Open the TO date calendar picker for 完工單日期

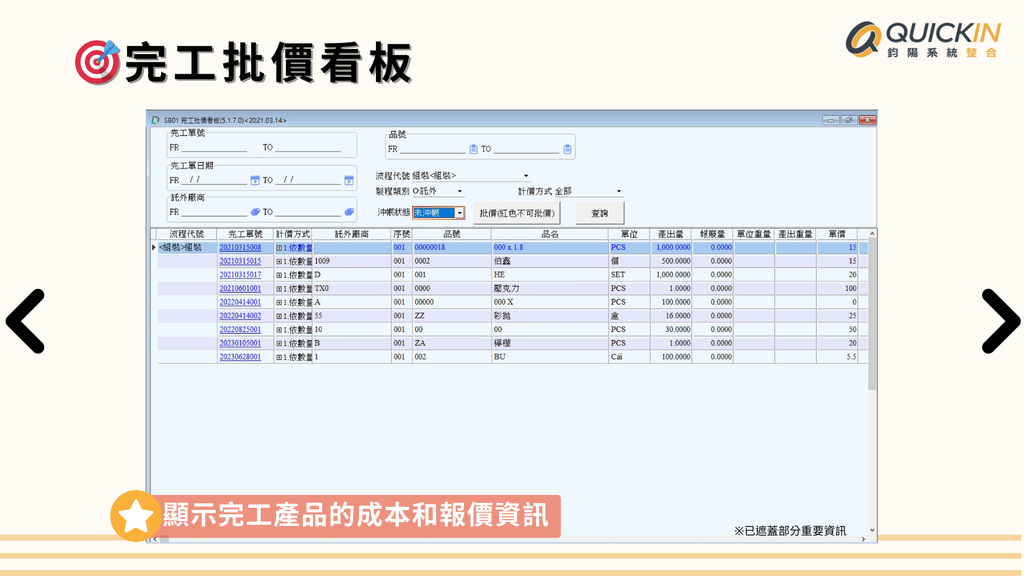[347, 179]
